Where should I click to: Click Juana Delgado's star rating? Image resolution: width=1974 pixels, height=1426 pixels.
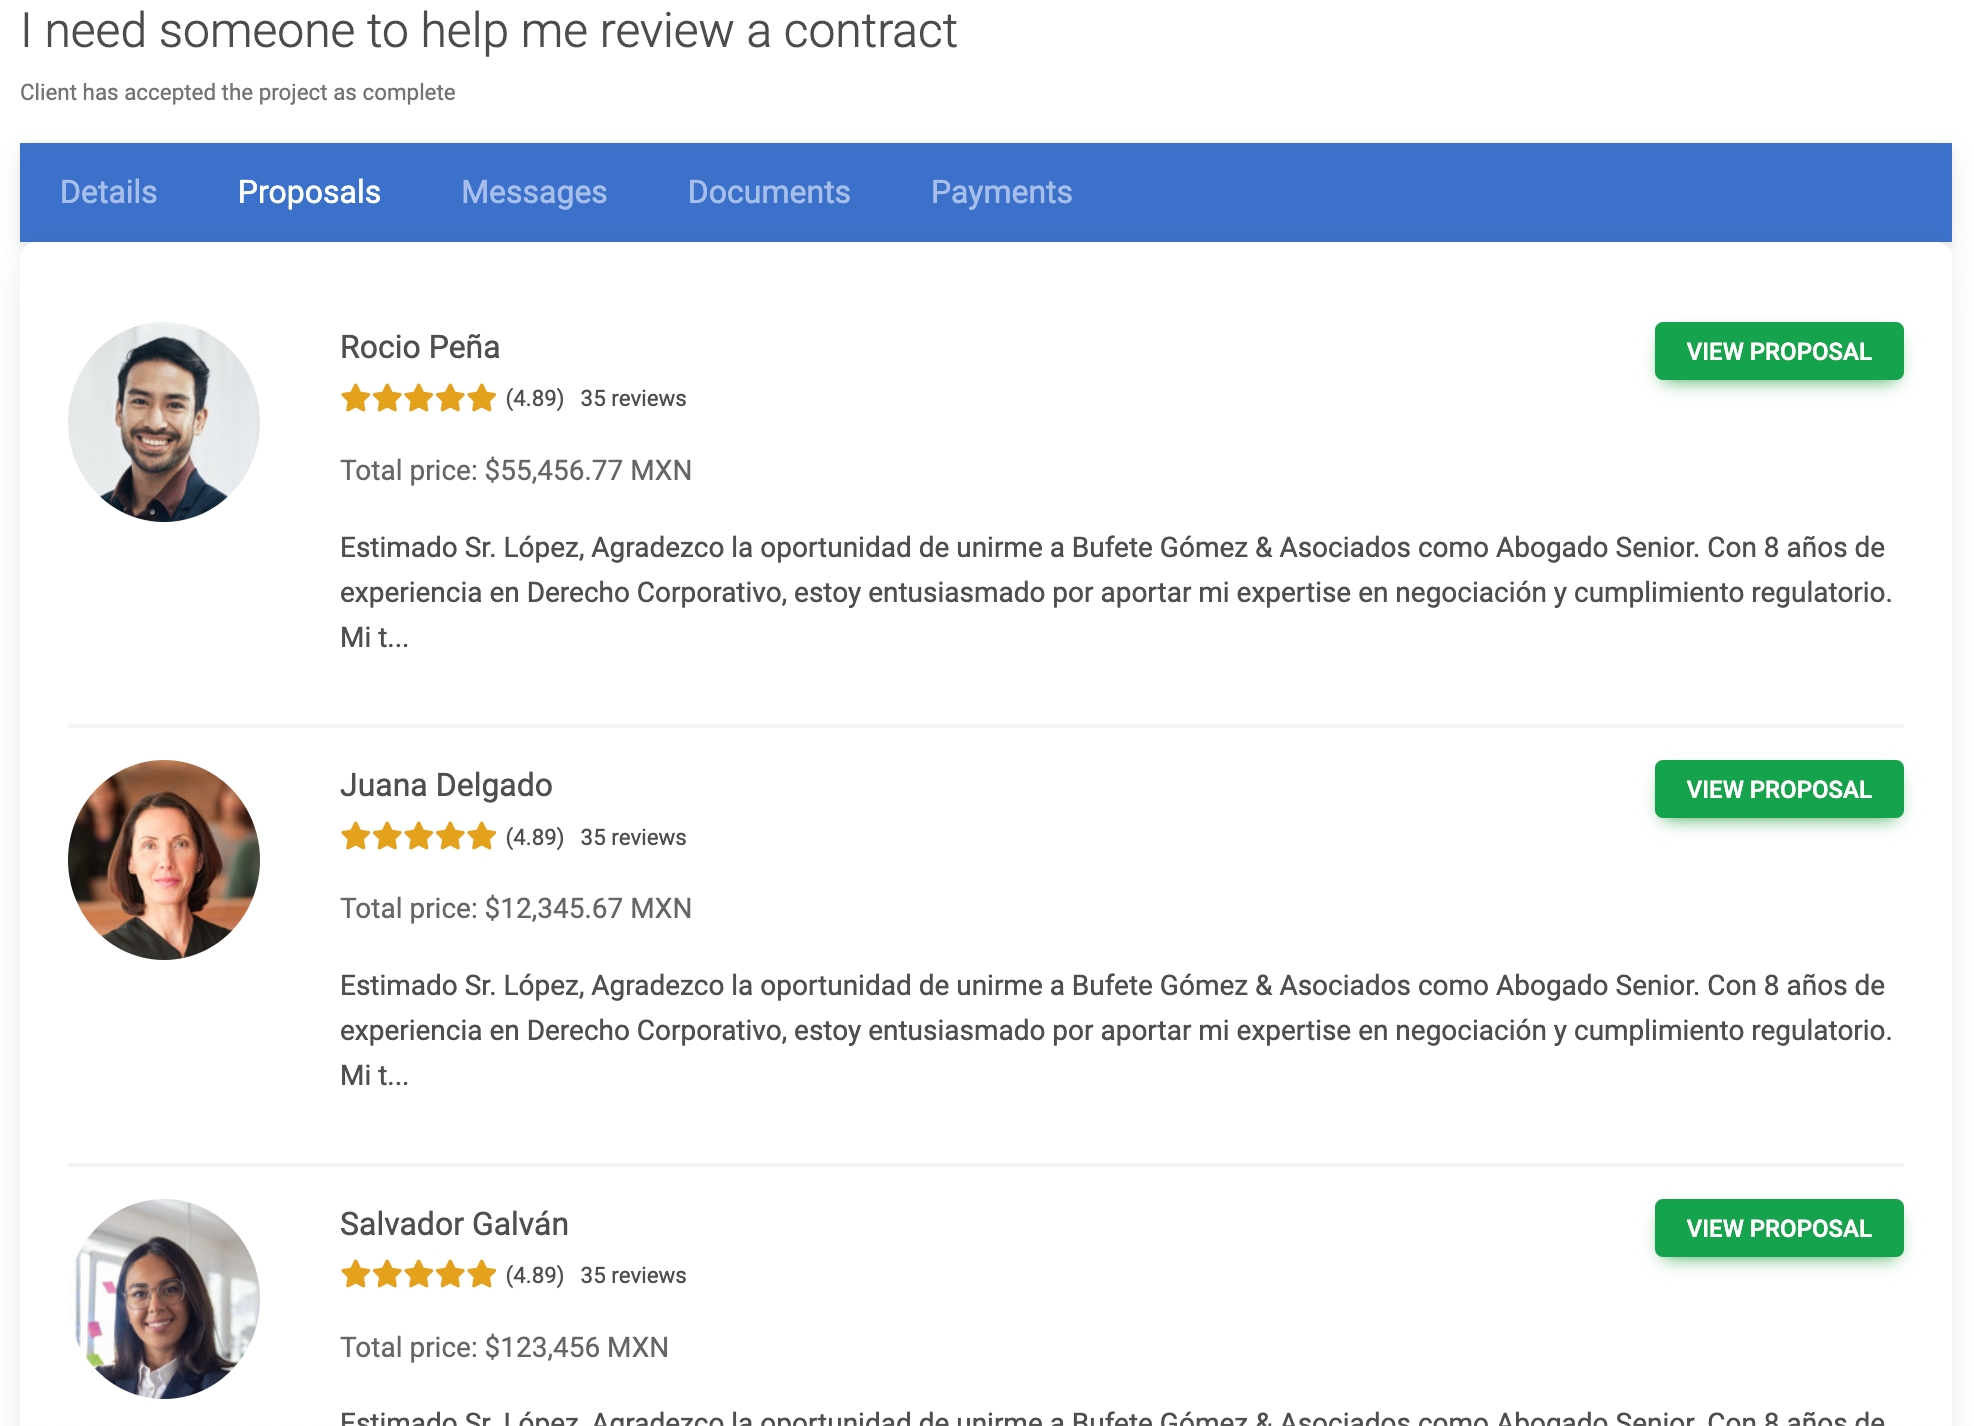[x=418, y=836]
